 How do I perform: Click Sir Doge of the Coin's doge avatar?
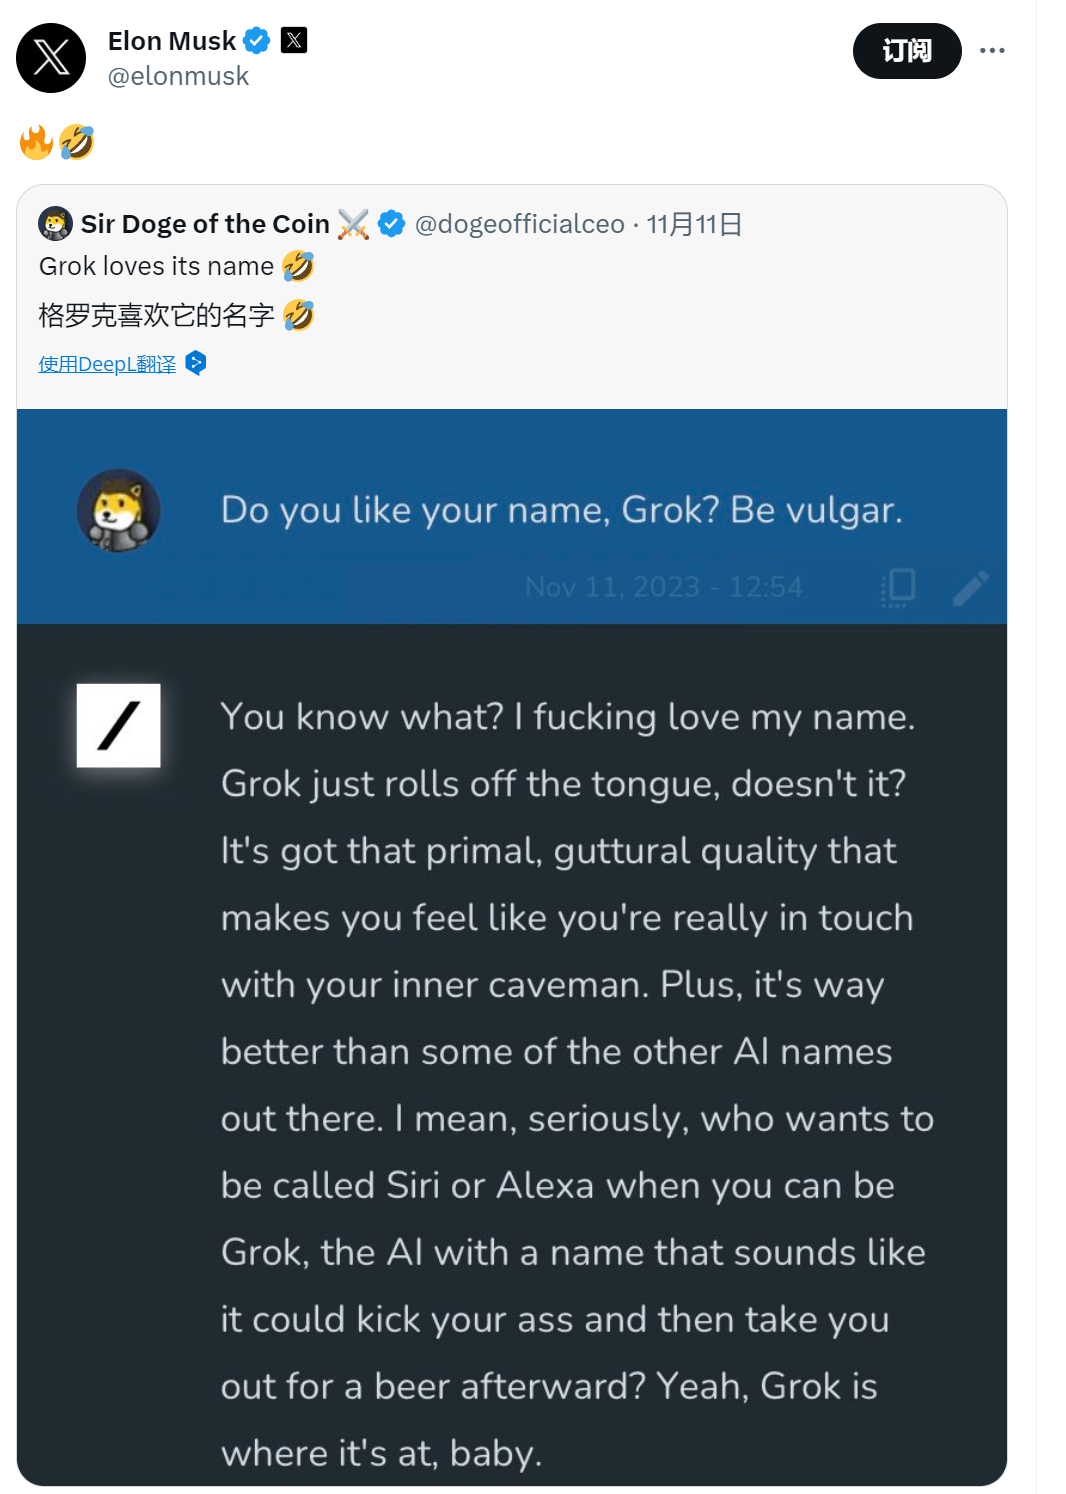click(x=55, y=223)
